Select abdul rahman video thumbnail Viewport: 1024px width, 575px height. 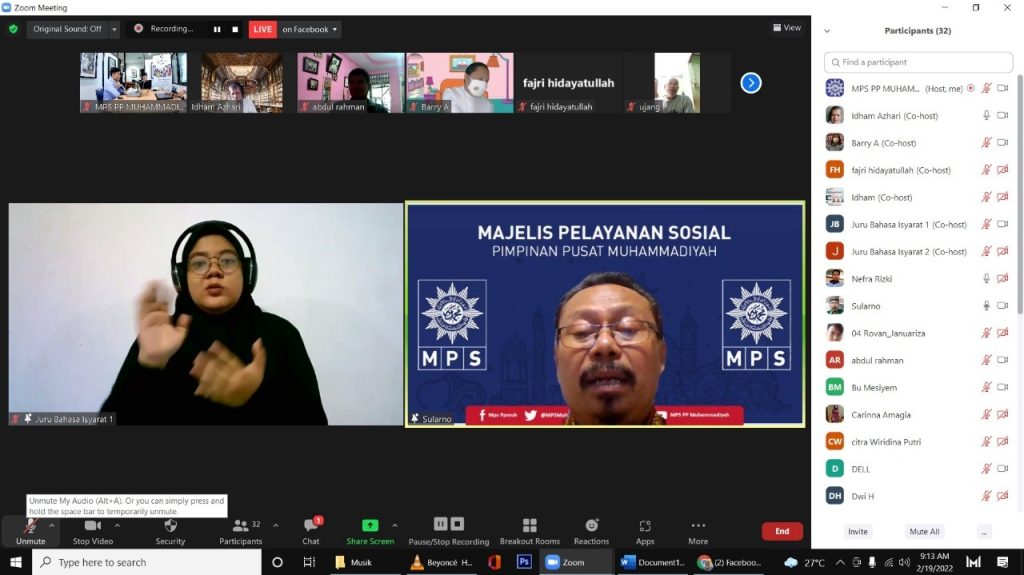pyautogui.click(x=351, y=83)
